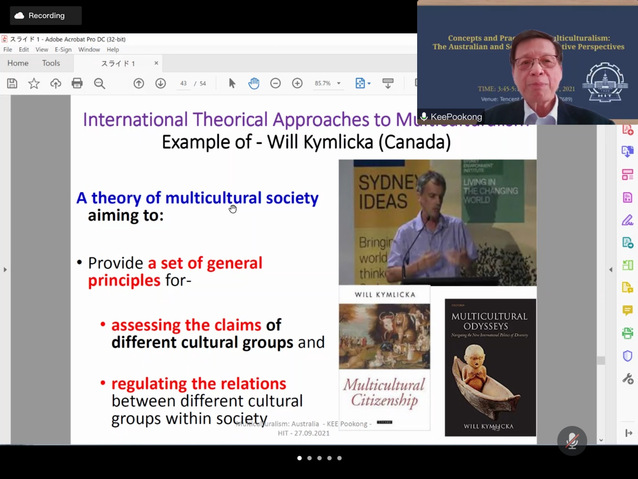Click the vertical scrollbar thumb

coord(601,361)
